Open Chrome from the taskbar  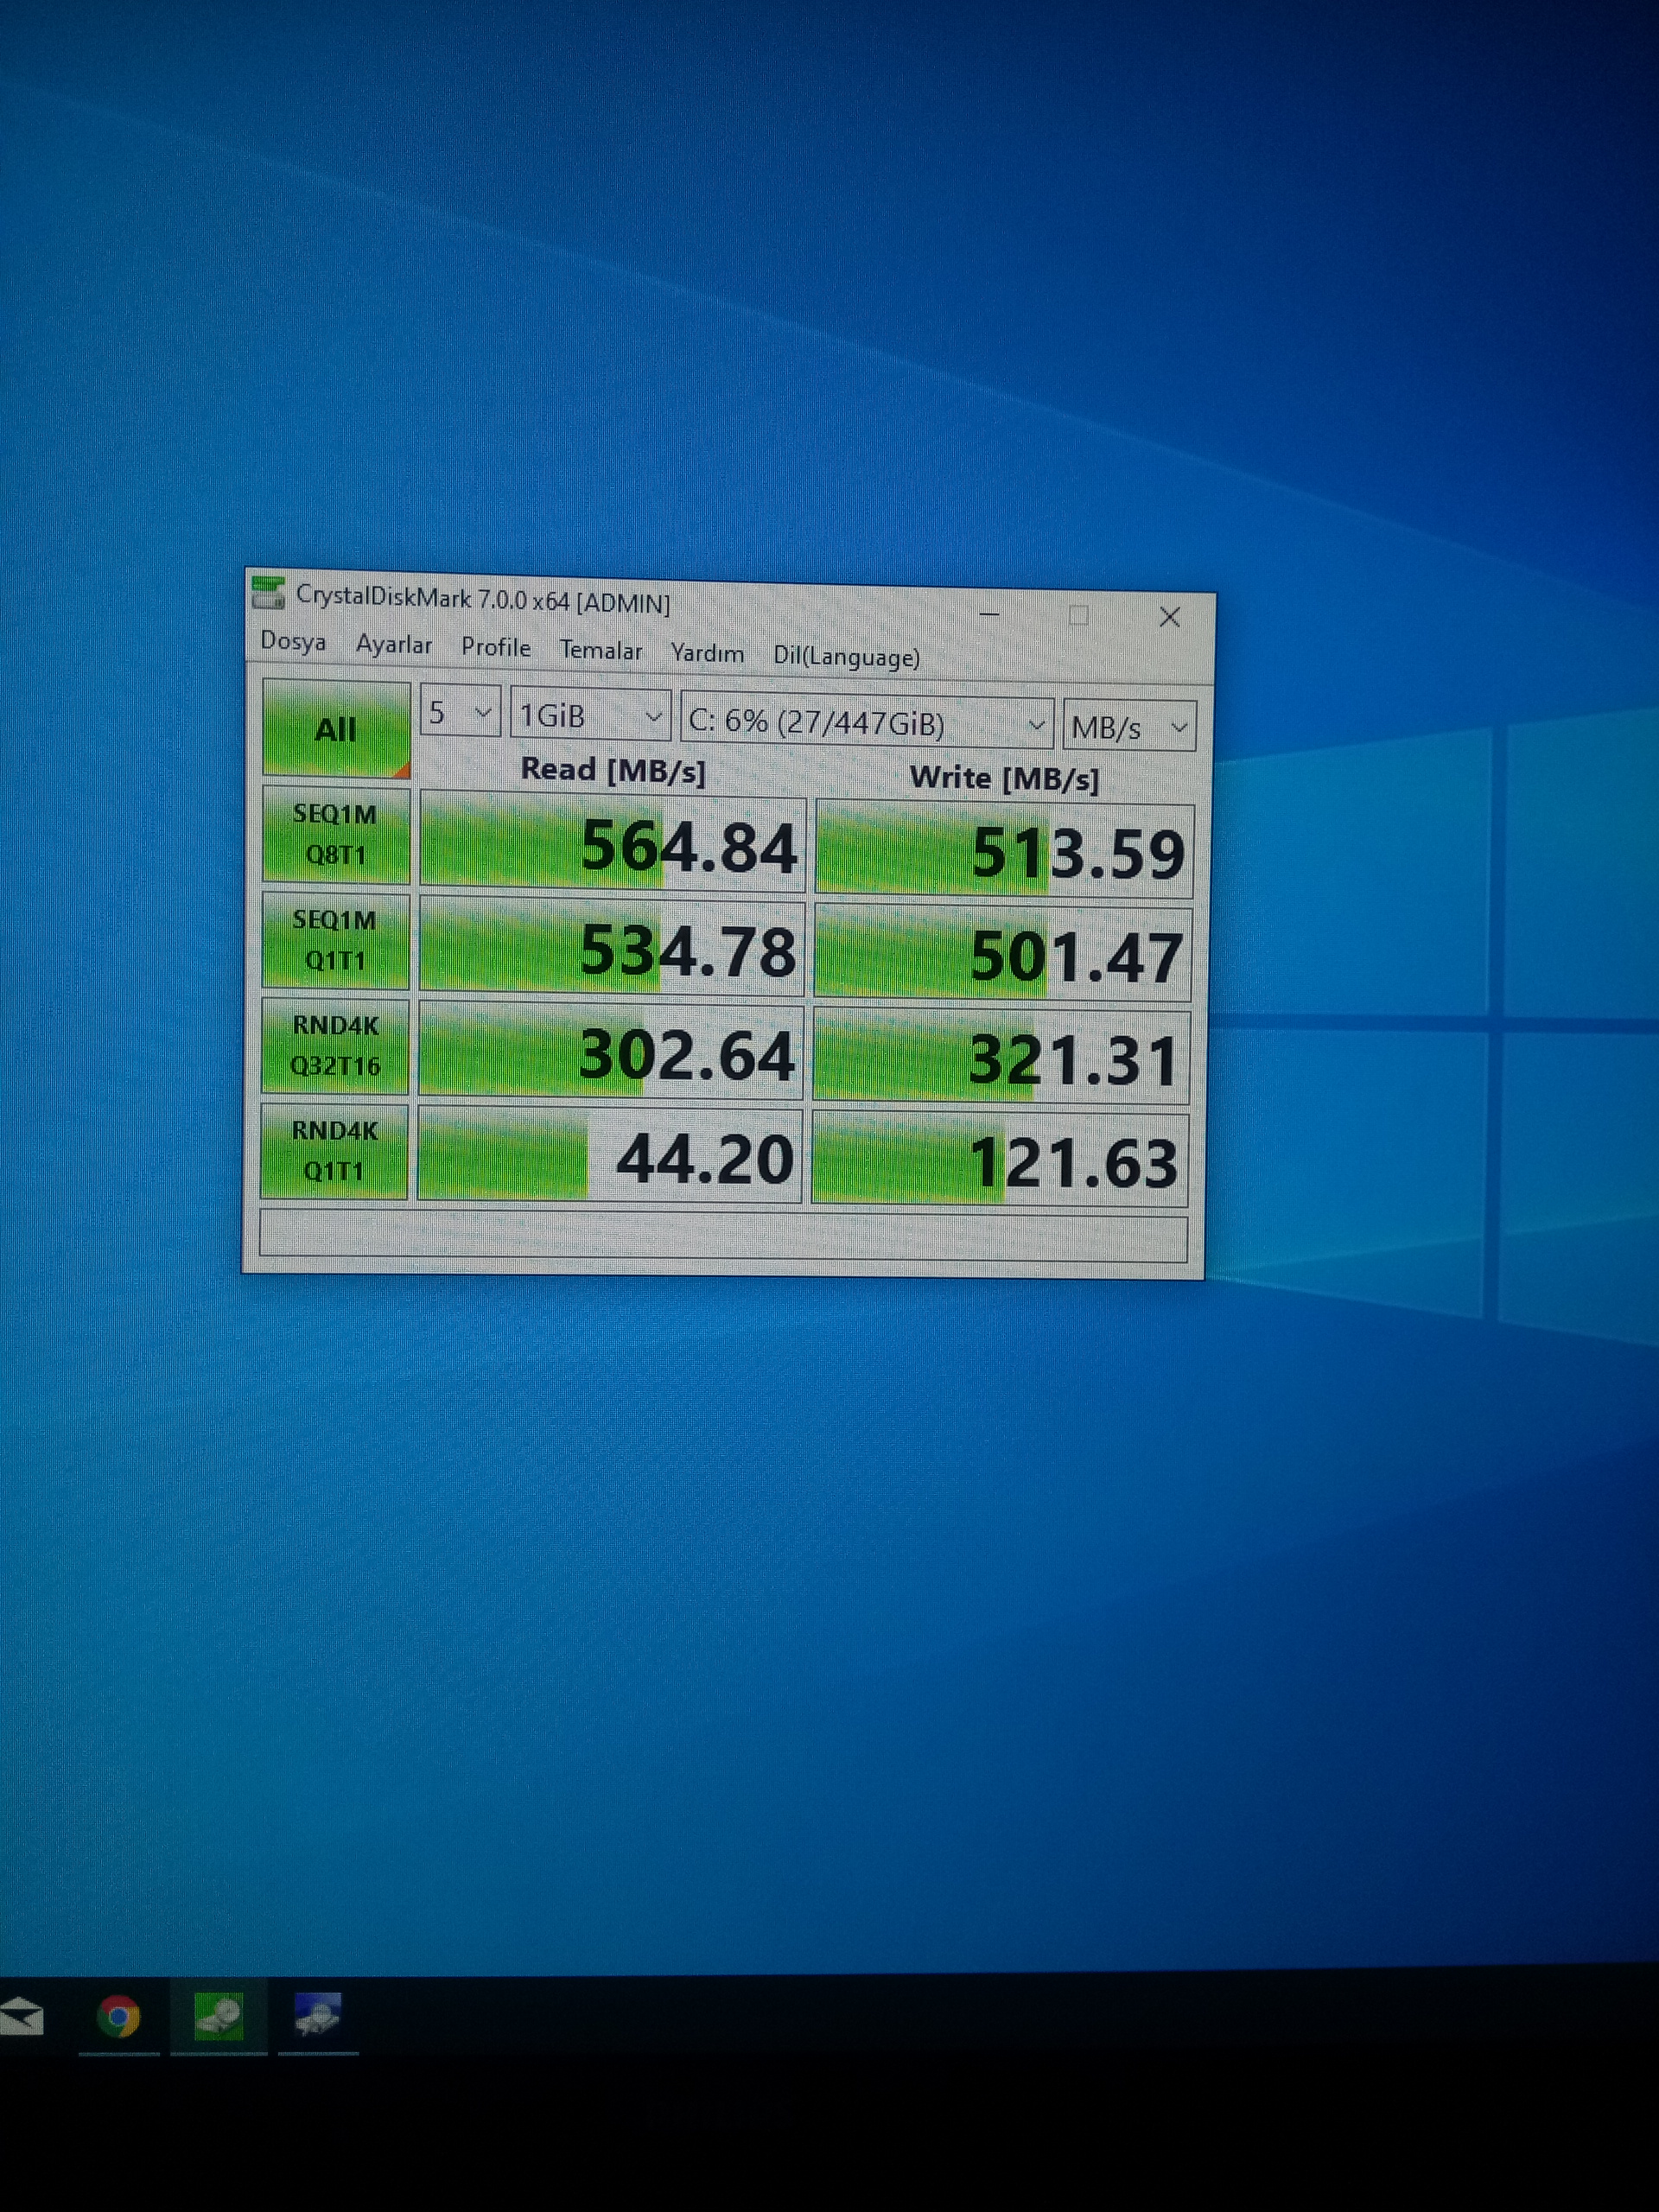[x=118, y=2015]
